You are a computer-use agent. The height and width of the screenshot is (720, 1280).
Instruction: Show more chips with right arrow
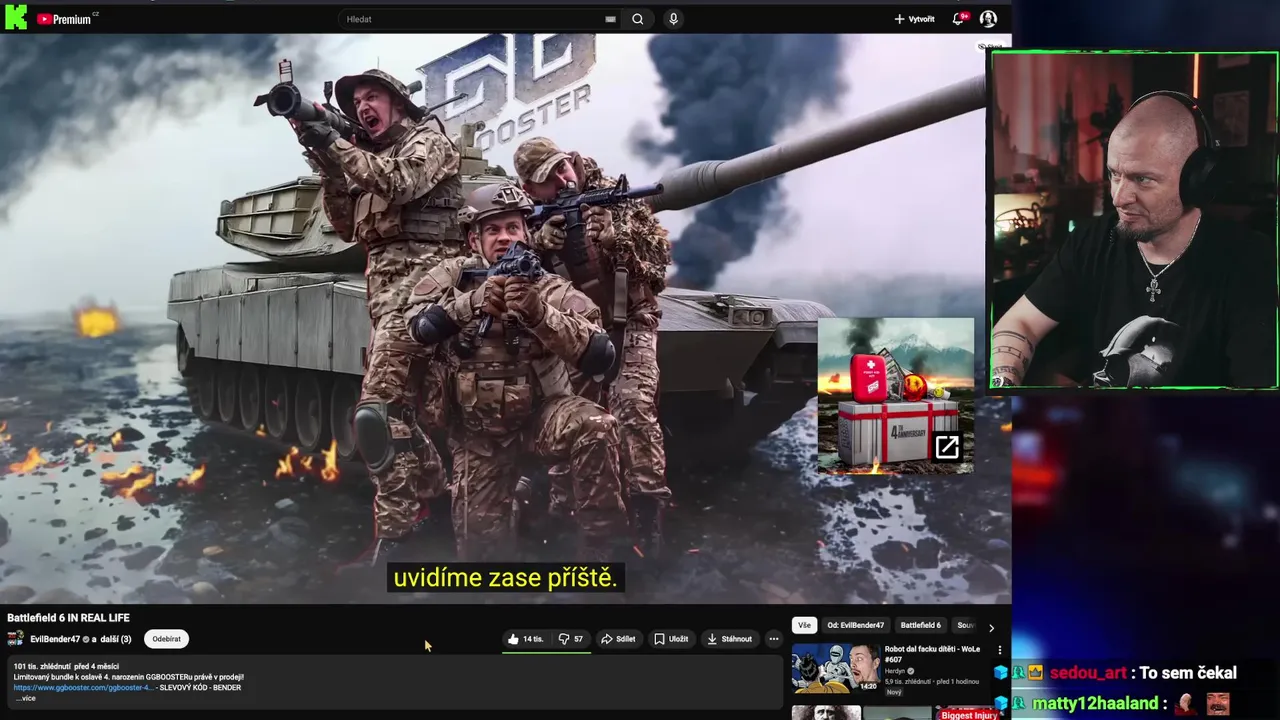pyautogui.click(x=991, y=627)
